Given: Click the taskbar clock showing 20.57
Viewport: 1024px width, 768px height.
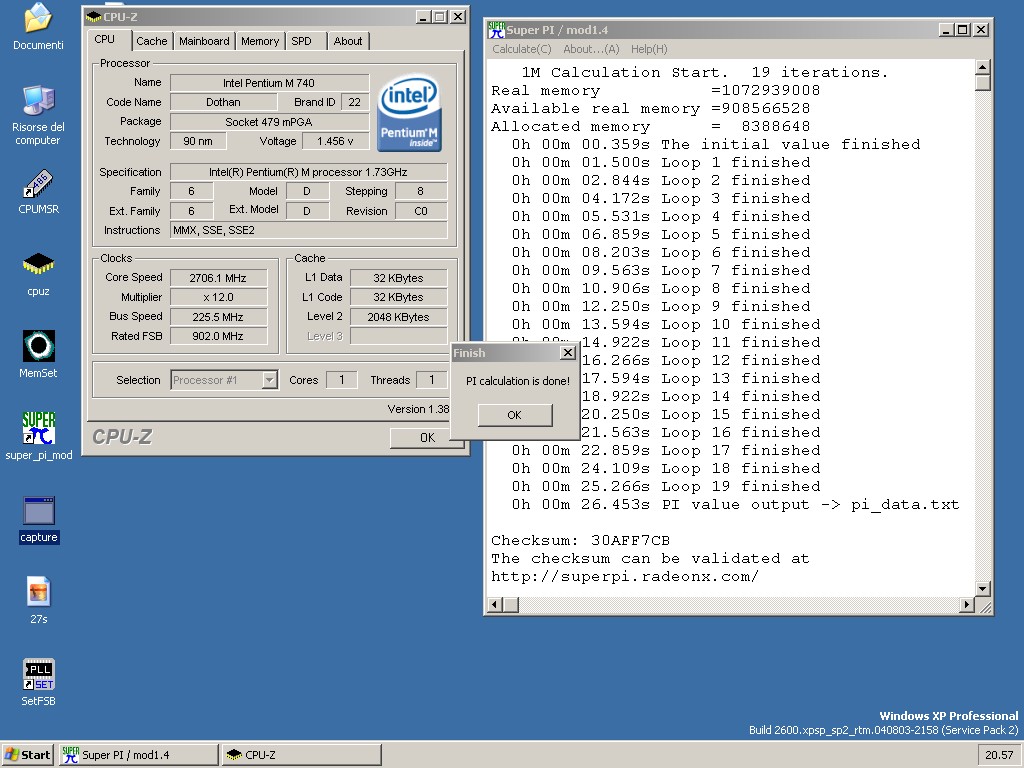Looking at the screenshot, I should [999, 754].
